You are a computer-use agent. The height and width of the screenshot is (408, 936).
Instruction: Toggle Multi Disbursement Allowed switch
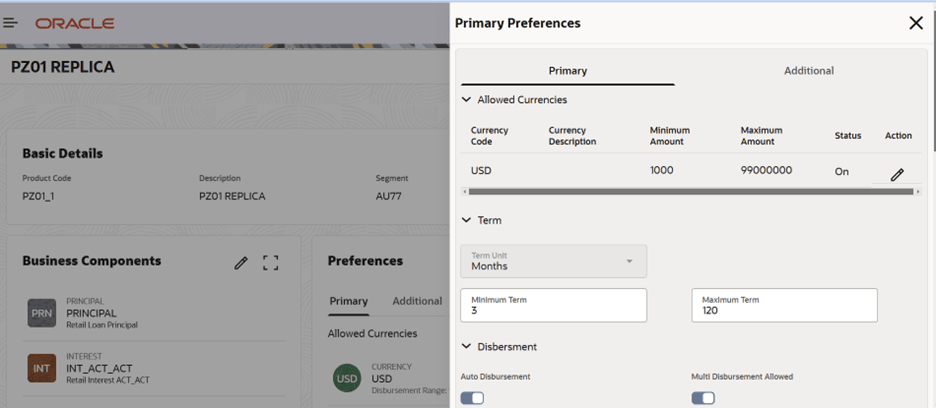(x=703, y=398)
